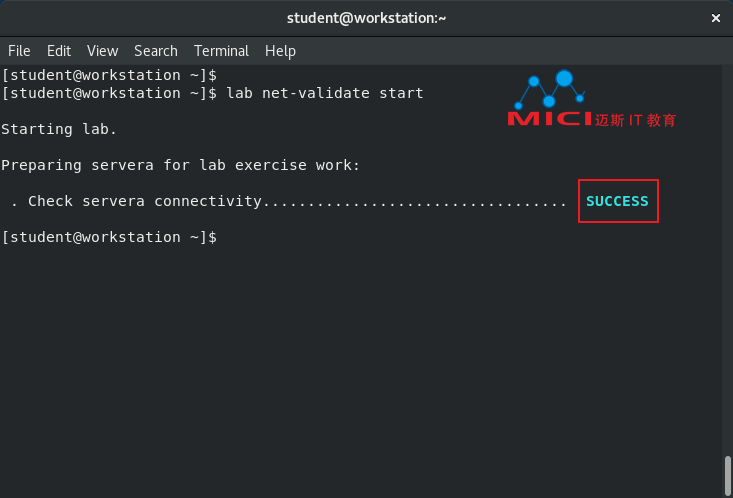Click the vertical scrollbar thumb
This screenshot has width=733, height=498.
coord(727,476)
